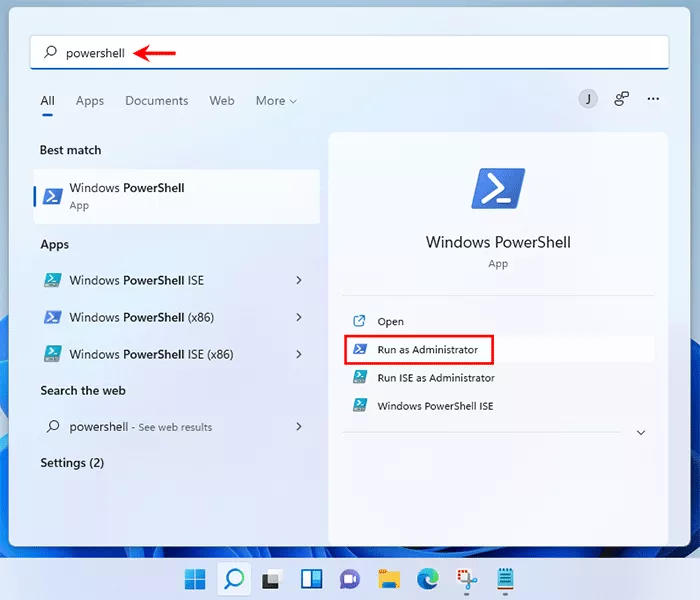Click the Windows PowerShell ISE list icon

(53, 280)
